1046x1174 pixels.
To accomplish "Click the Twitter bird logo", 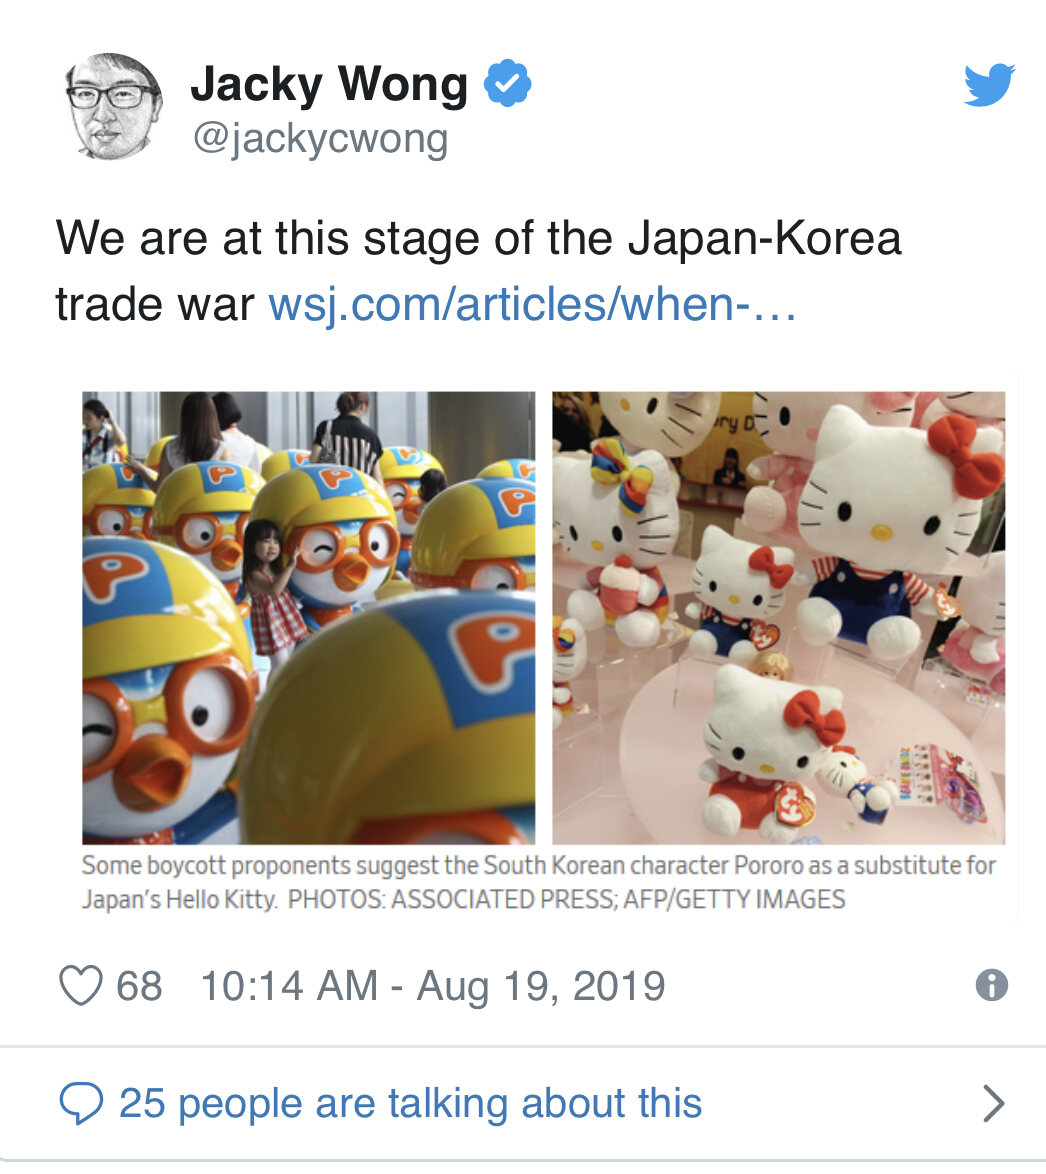I will click(989, 85).
